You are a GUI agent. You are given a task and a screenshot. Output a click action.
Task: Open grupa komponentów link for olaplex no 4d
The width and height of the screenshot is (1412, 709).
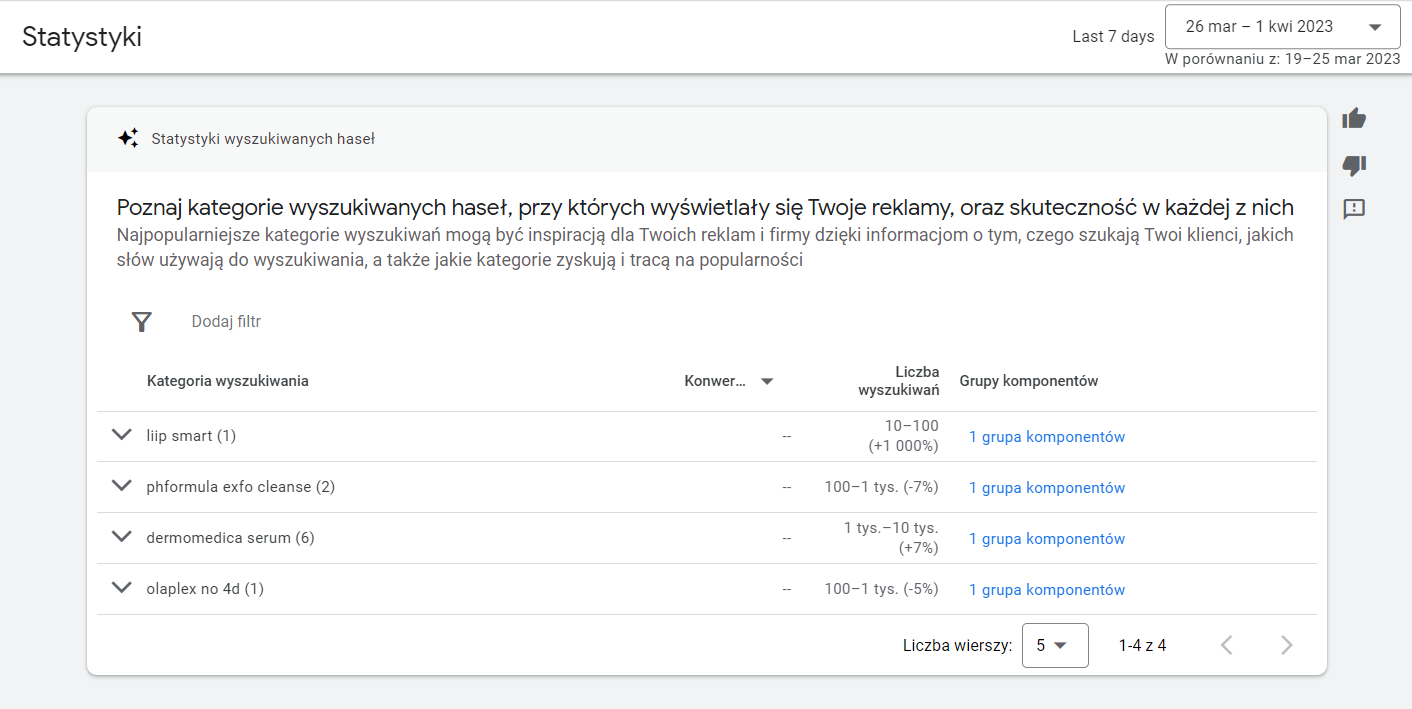tap(1047, 590)
